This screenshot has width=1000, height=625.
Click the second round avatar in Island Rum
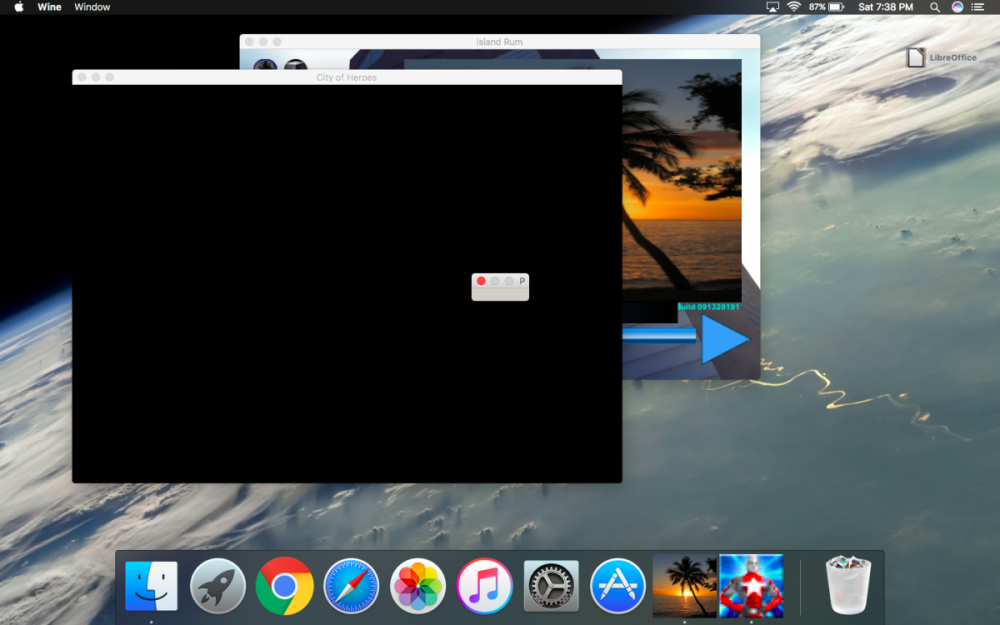click(x=295, y=67)
